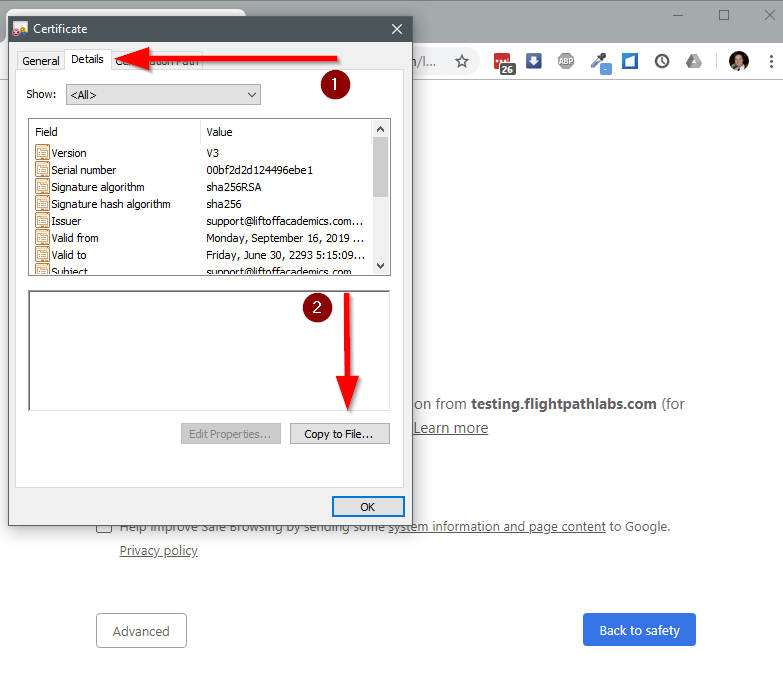This screenshot has height=673, width=783.
Task: Open the Learn more link
Action: 451,428
